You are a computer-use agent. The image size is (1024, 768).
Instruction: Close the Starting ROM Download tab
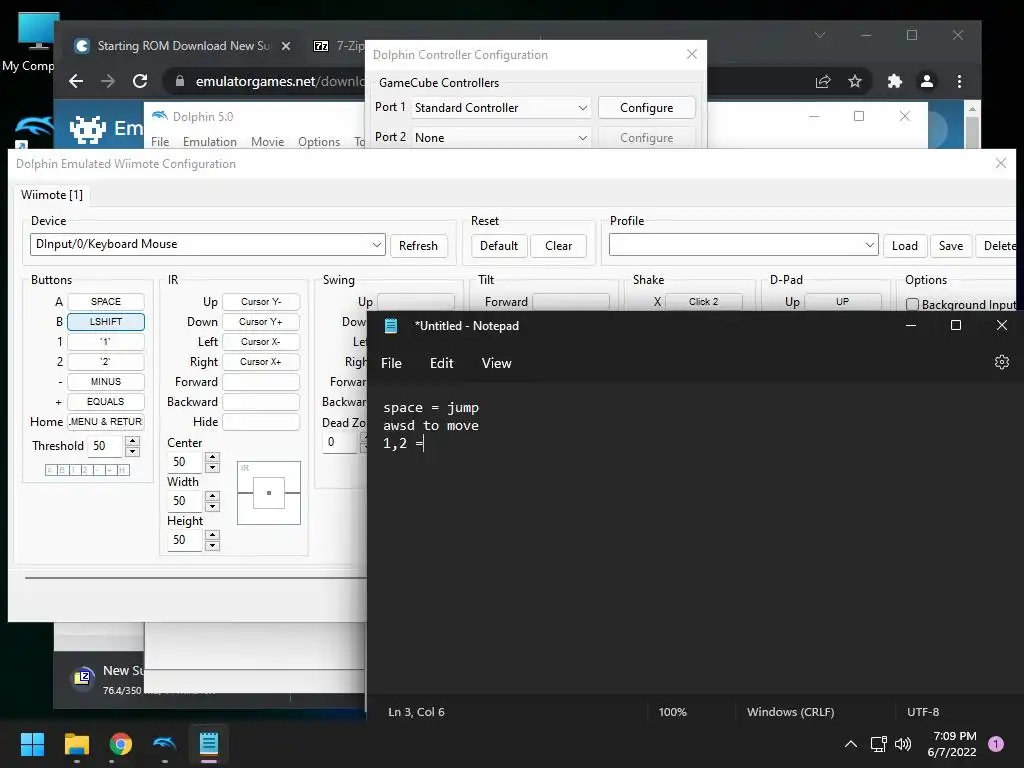pos(285,46)
